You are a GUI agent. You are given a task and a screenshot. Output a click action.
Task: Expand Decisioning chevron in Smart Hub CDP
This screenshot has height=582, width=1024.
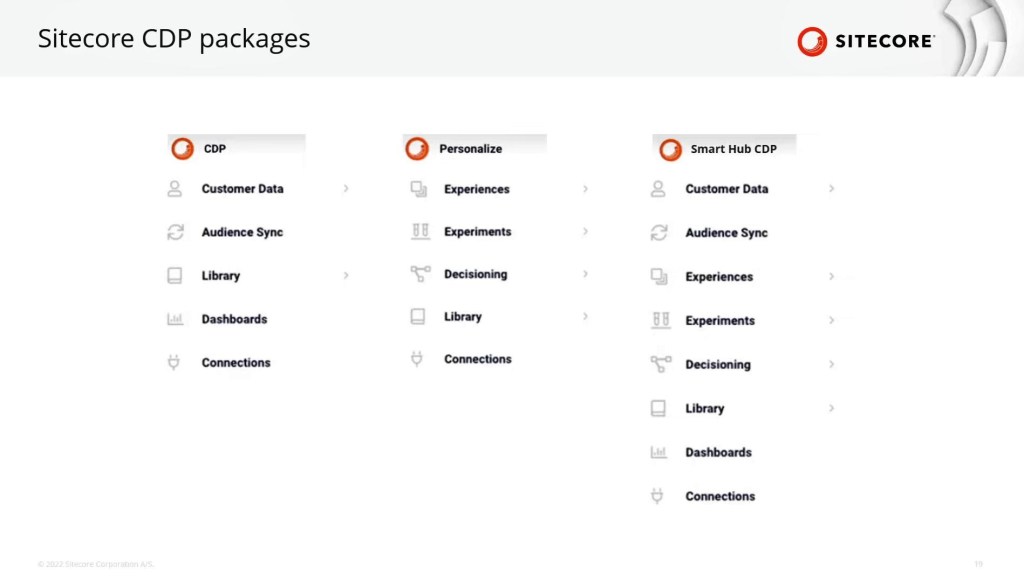pyautogui.click(x=831, y=364)
